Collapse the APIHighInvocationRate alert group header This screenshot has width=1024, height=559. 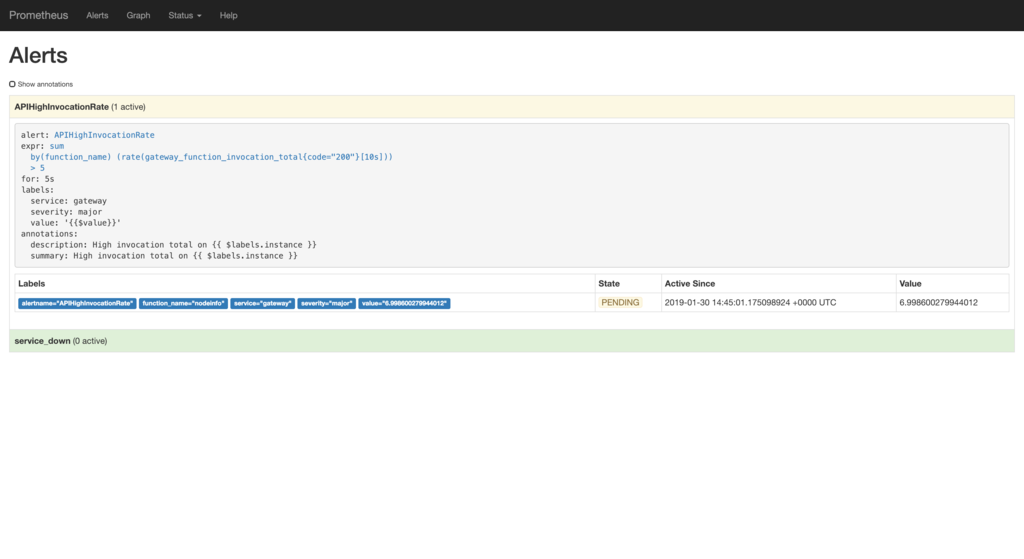(x=512, y=107)
